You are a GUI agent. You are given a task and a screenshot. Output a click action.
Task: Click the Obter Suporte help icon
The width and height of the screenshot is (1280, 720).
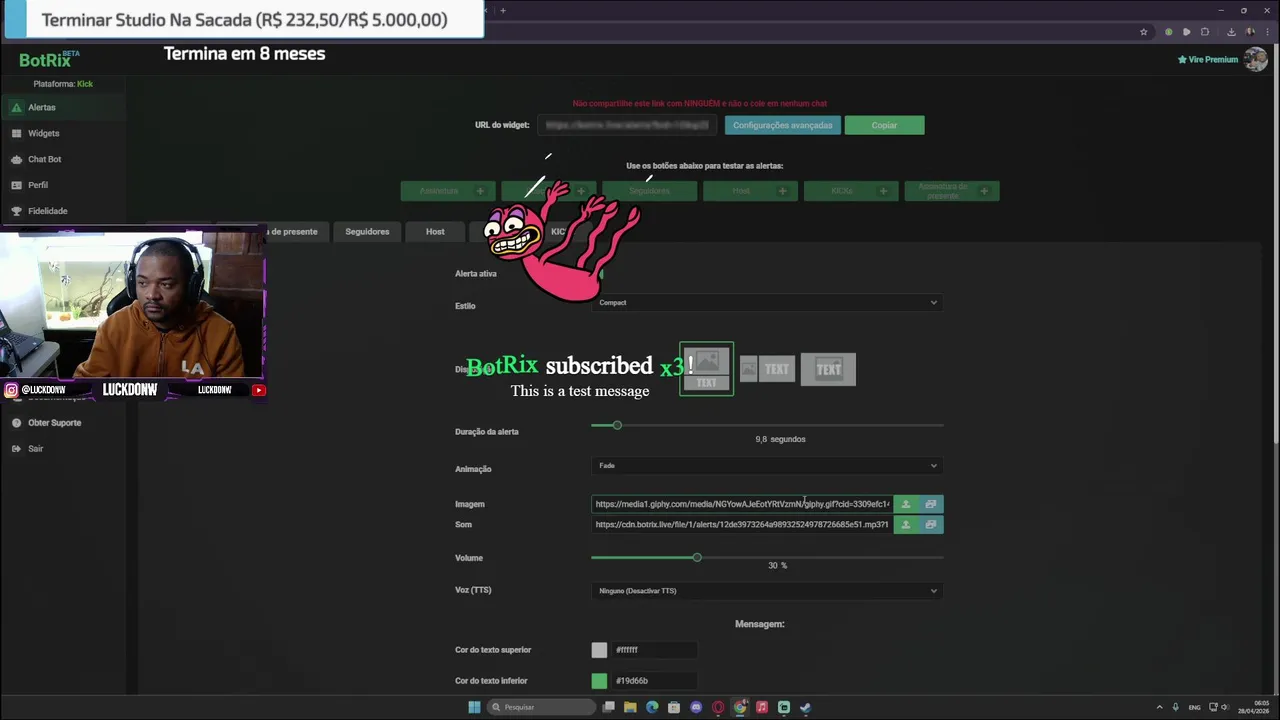16,423
